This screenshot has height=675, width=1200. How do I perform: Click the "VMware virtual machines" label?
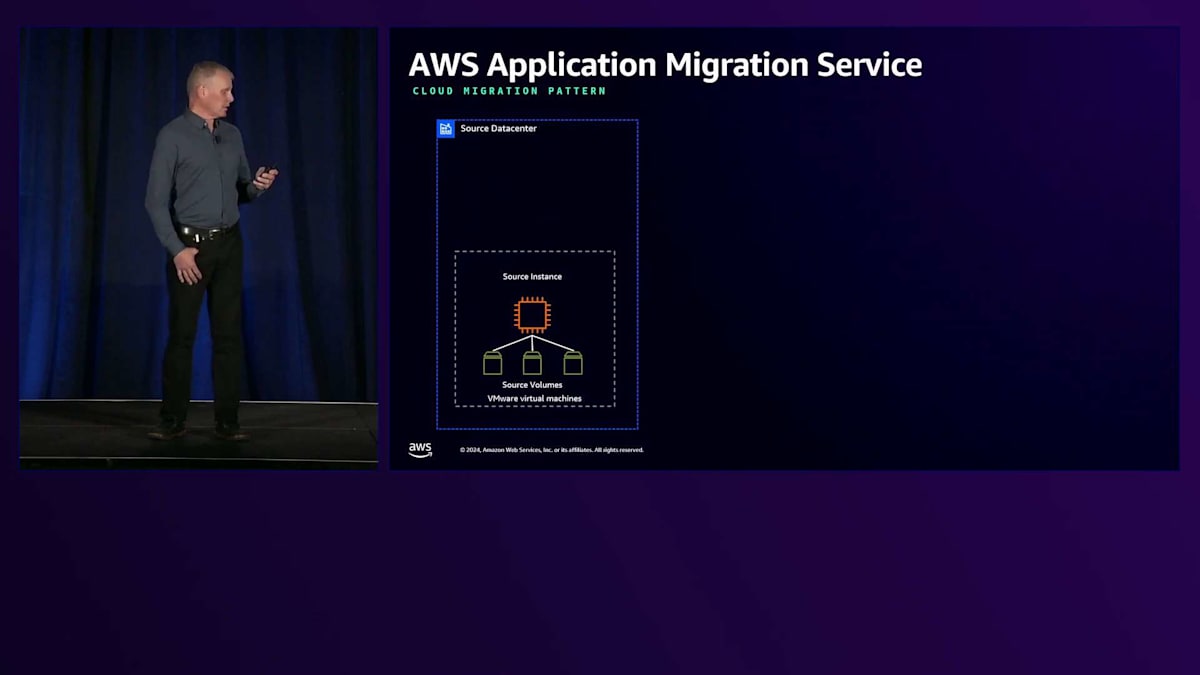coord(534,399)
